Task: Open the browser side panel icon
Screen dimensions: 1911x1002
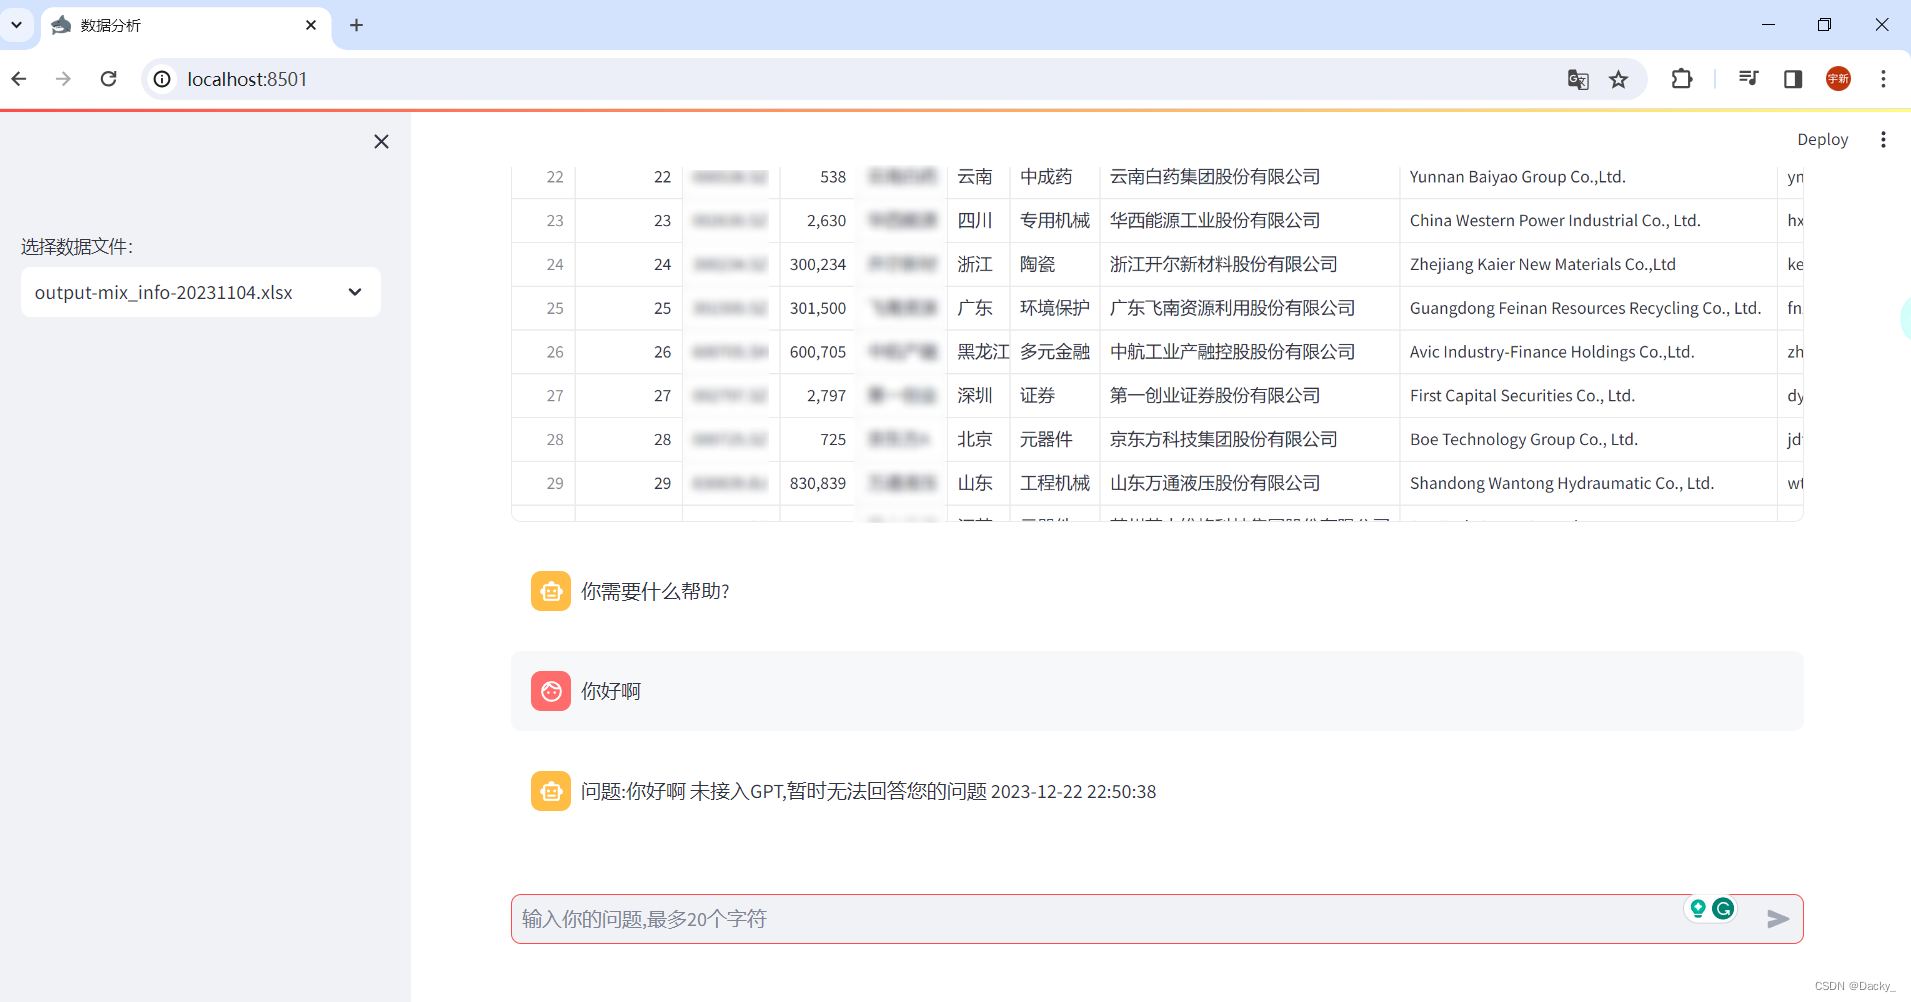Action: (1792, 79)
